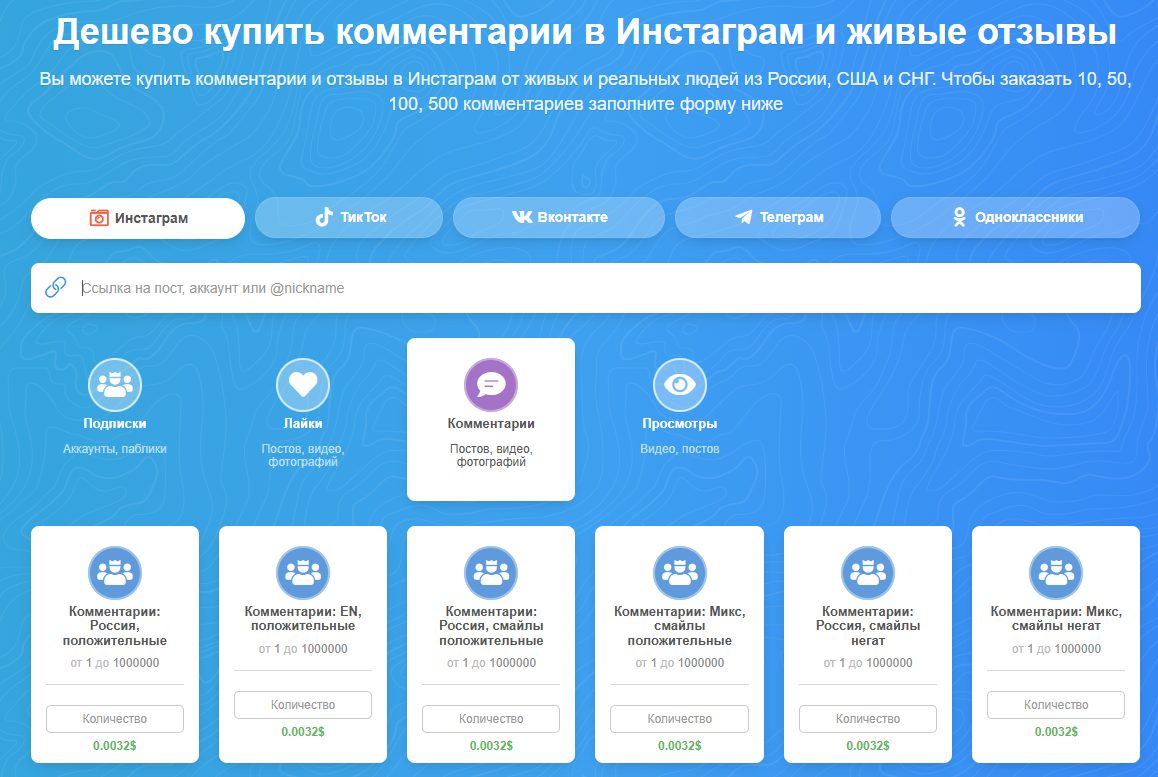This screenshot has width=1158, height=777.
Task: Open the Телеграм tab
Action: click(778, 217)
